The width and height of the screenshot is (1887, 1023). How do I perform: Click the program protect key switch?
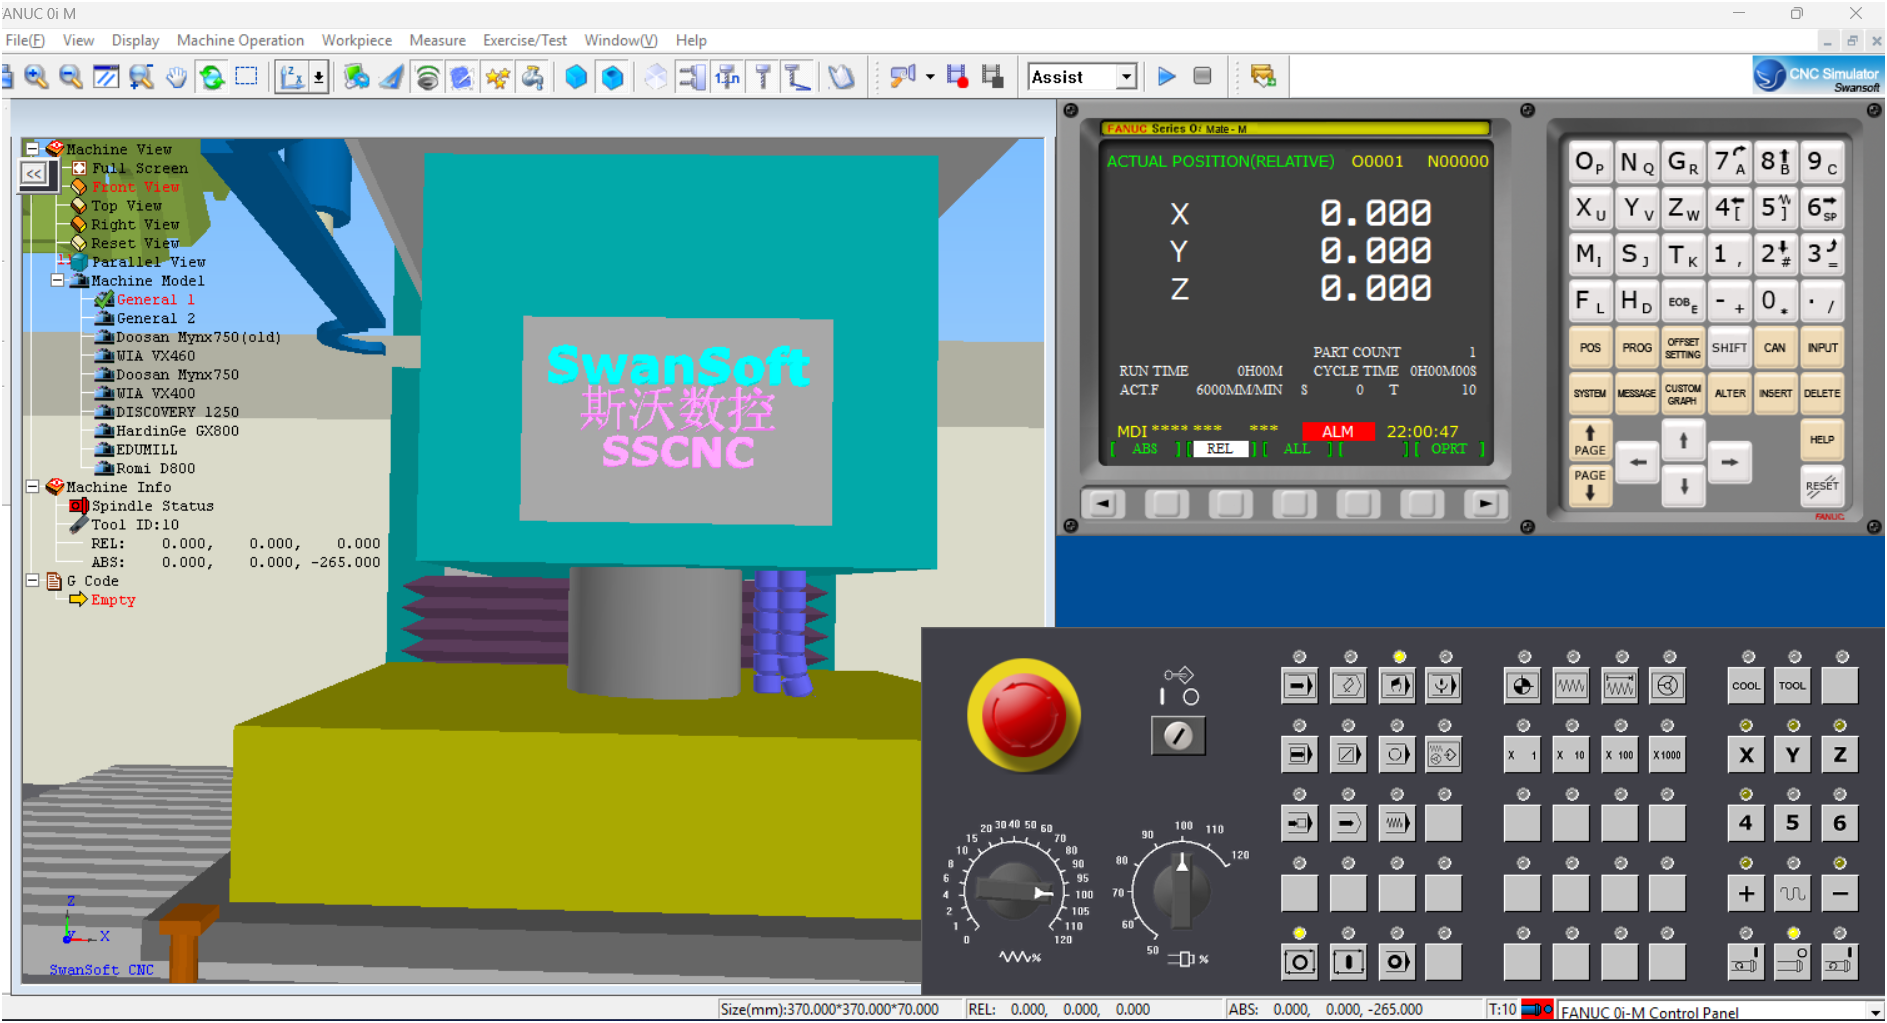pyautogui.click(x=1178, y=736)
